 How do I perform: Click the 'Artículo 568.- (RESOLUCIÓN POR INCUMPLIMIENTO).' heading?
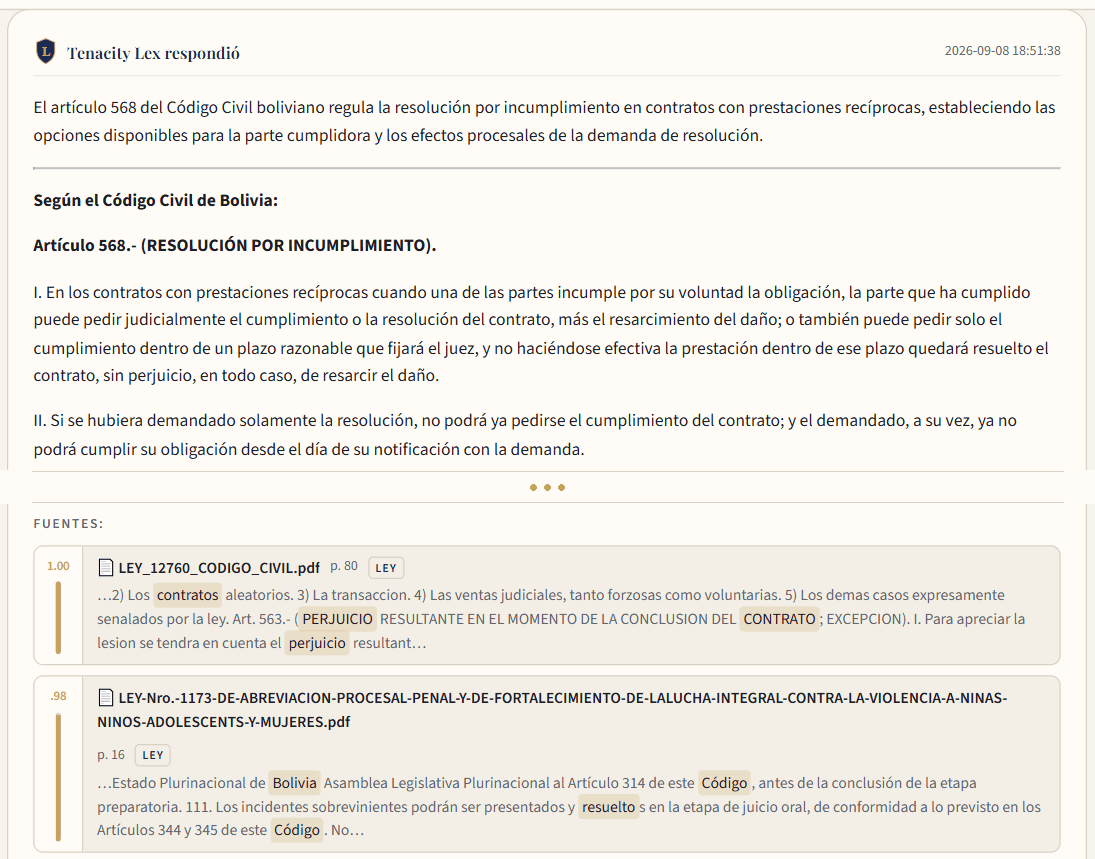[x=235, y=246]
